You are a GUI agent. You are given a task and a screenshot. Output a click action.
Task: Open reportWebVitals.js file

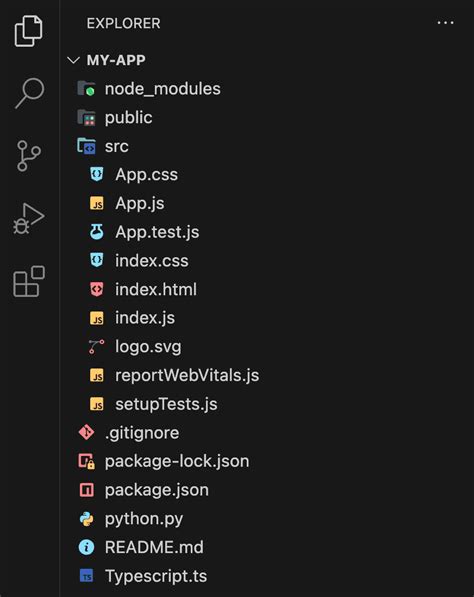(x=187, y=376)
